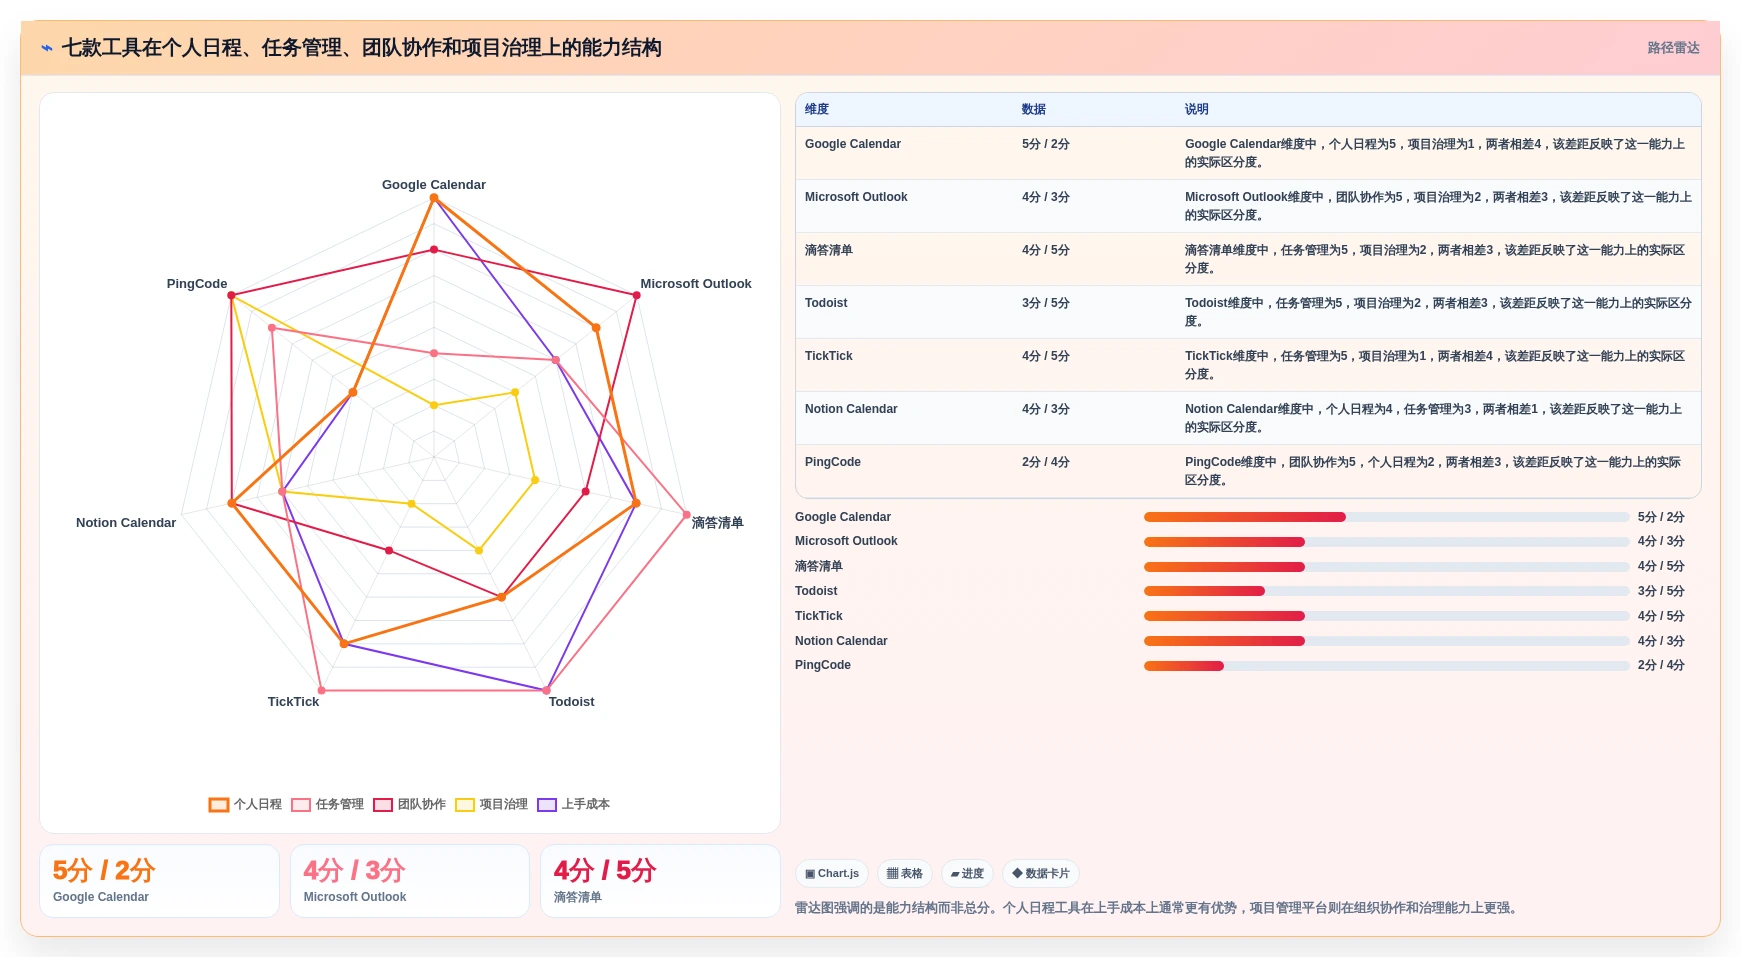Click the 3分 / 5分 value beside Todoist bar

coord(1661,591)
